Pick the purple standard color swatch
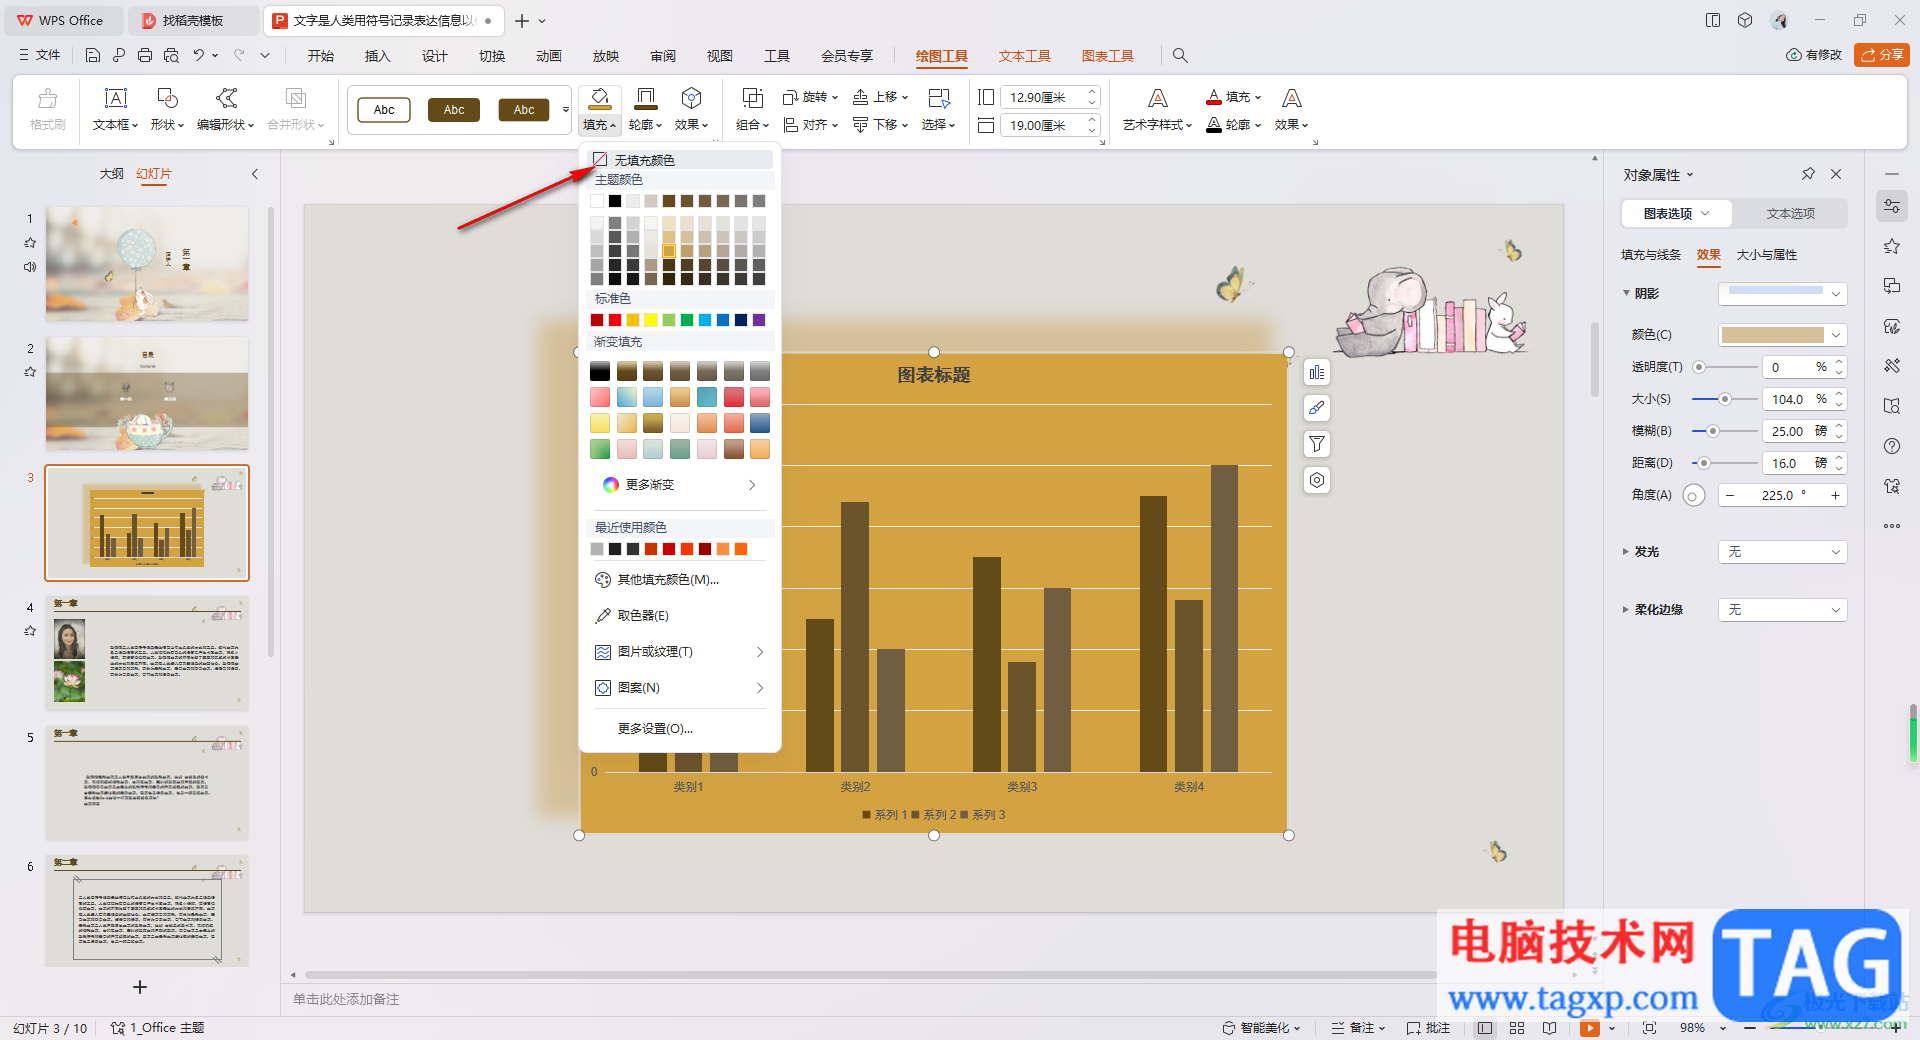 click(759, 320)
